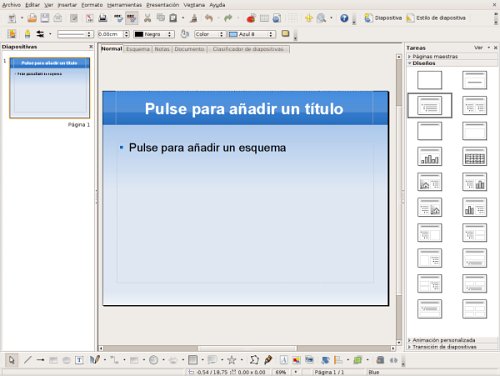Insert an image from file in drawing toolbar
Viewport: 500px width, 376px height.
[296, 360]
